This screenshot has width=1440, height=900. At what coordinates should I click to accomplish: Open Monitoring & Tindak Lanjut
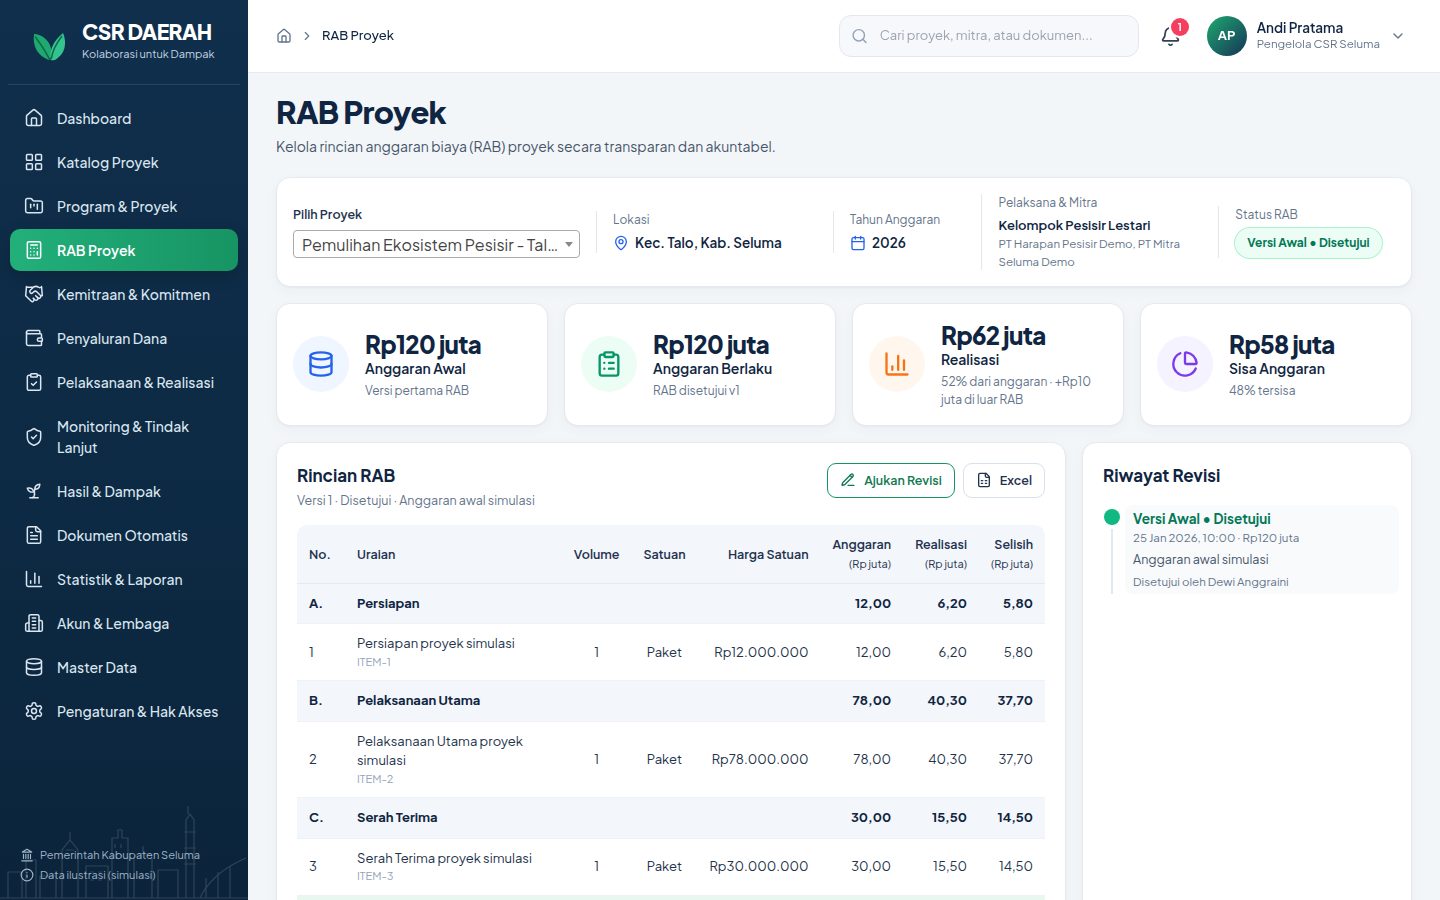pos(124,437)
